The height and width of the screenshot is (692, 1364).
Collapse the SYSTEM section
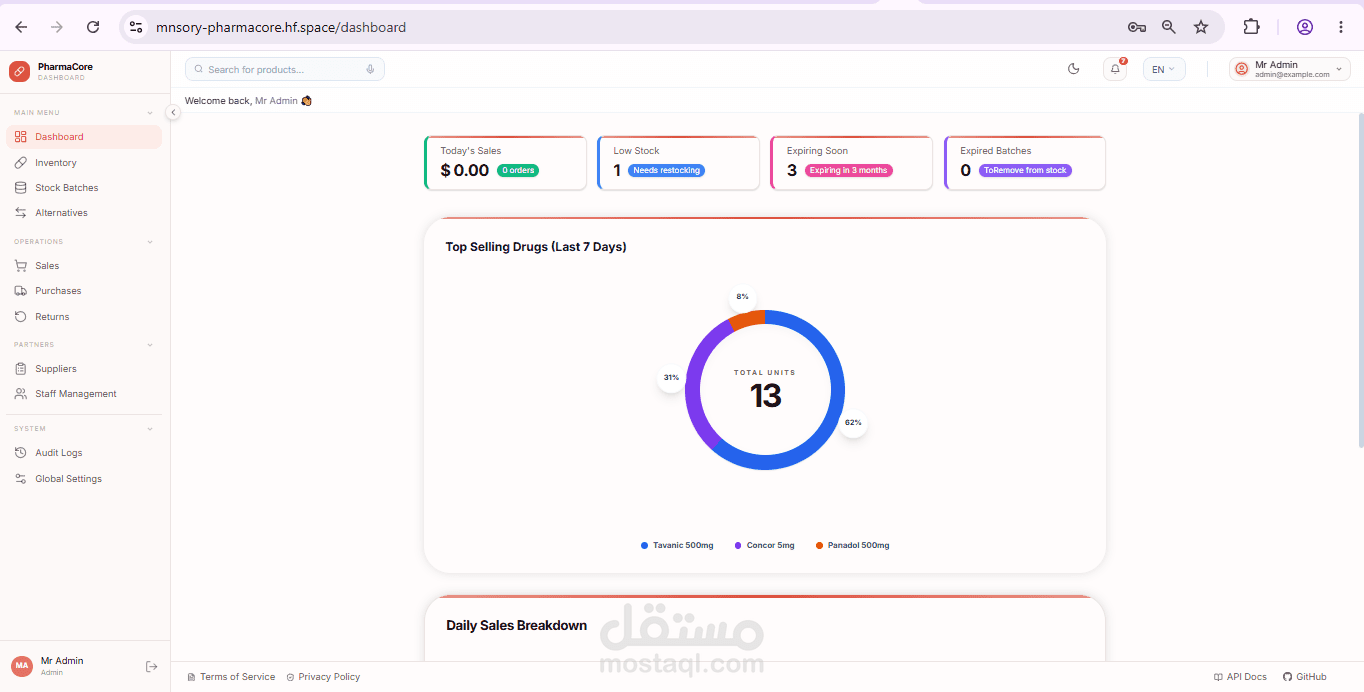click(150, 429)
